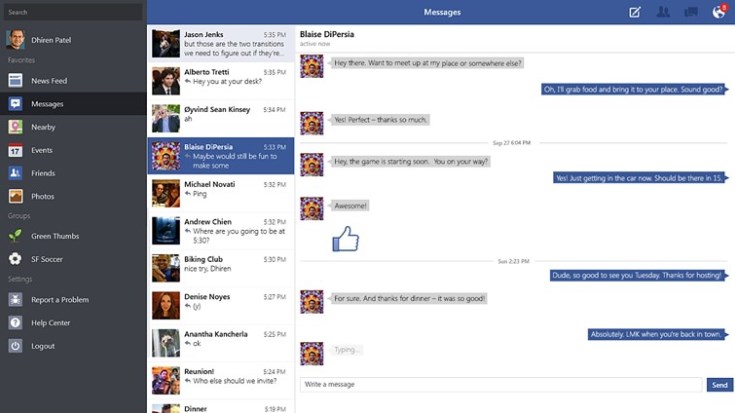Viewport: 735px width, 413px height.
Task: Click message 'For sure. And thanks for dinner'
Action: tap(409, 298)
